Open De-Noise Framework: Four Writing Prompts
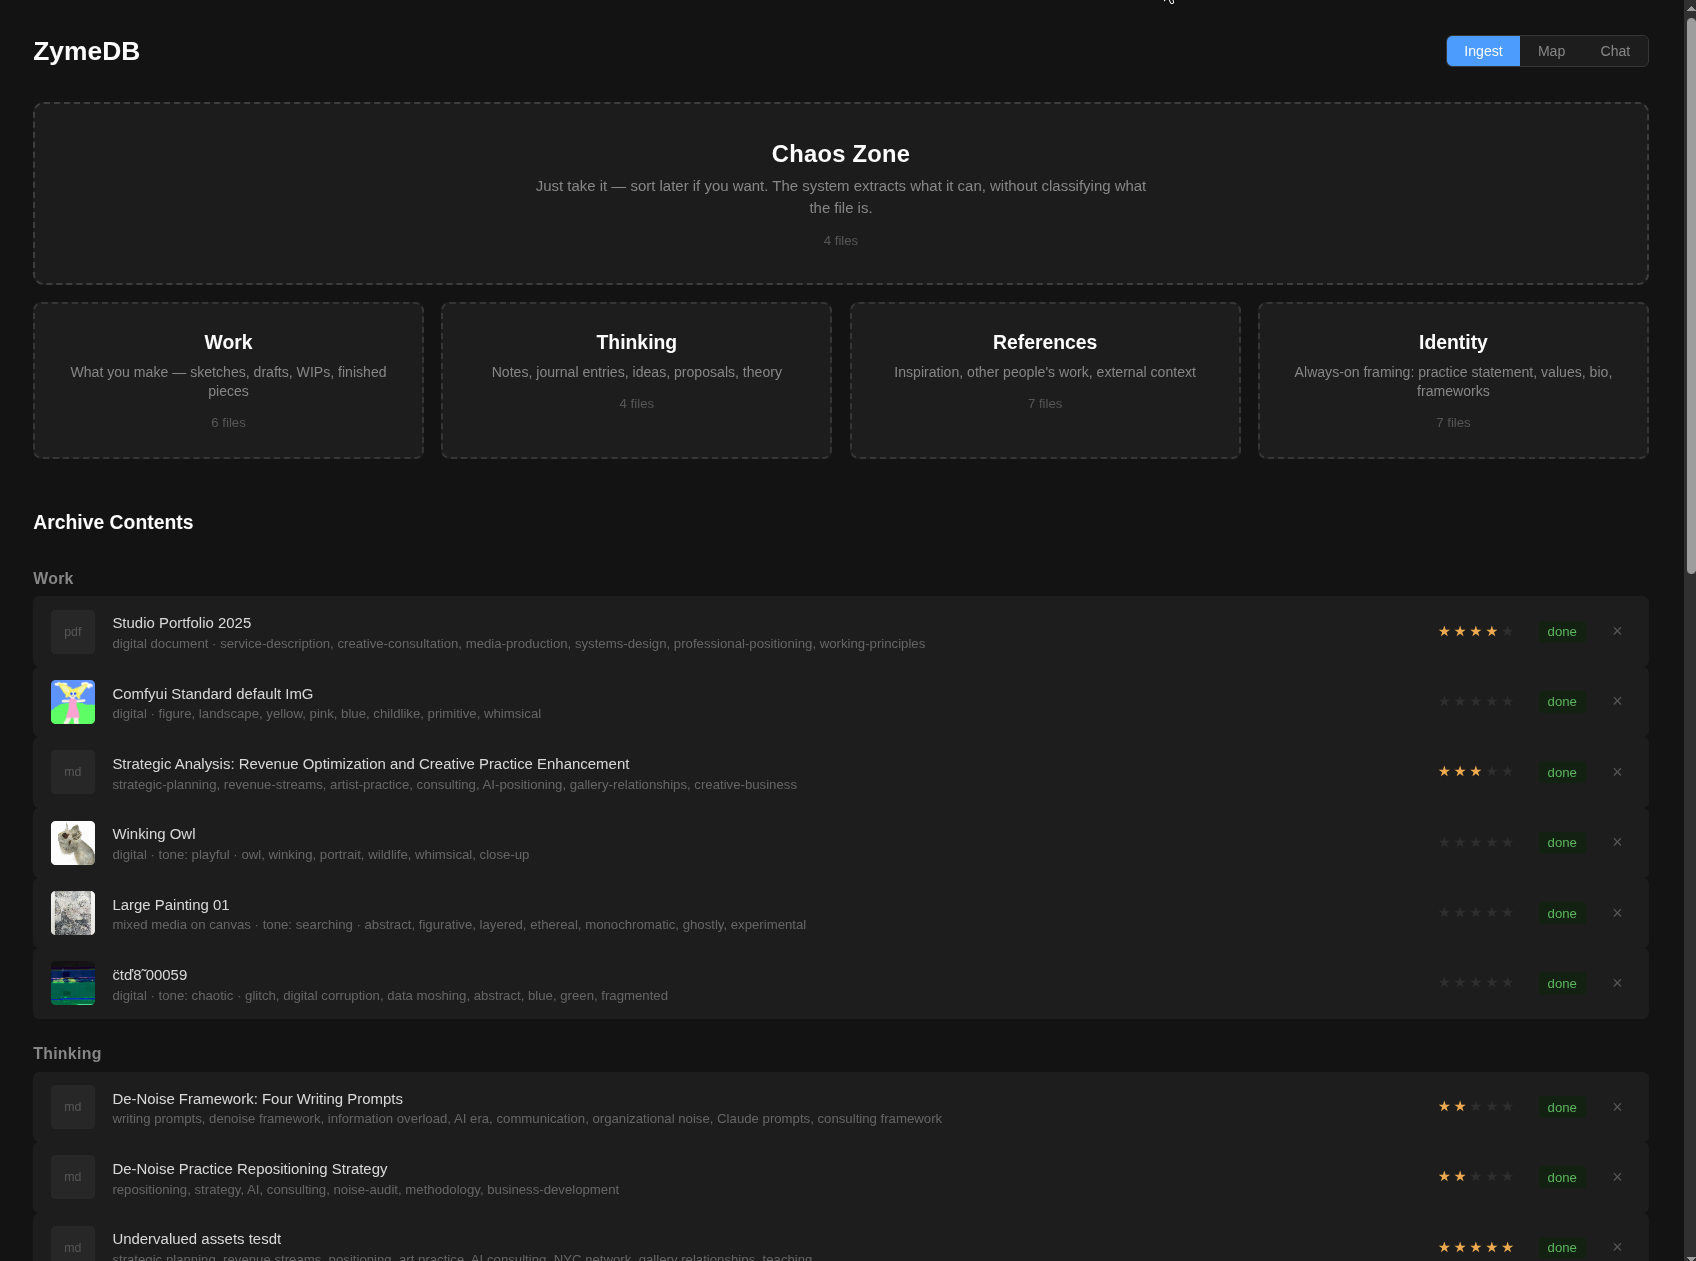The image size is (1696, 1261). (x=258, y=1099)
